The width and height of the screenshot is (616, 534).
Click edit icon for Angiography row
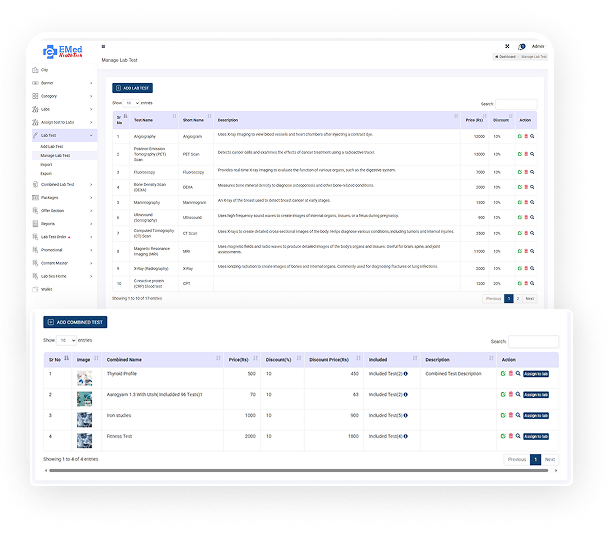click(519, 136)
